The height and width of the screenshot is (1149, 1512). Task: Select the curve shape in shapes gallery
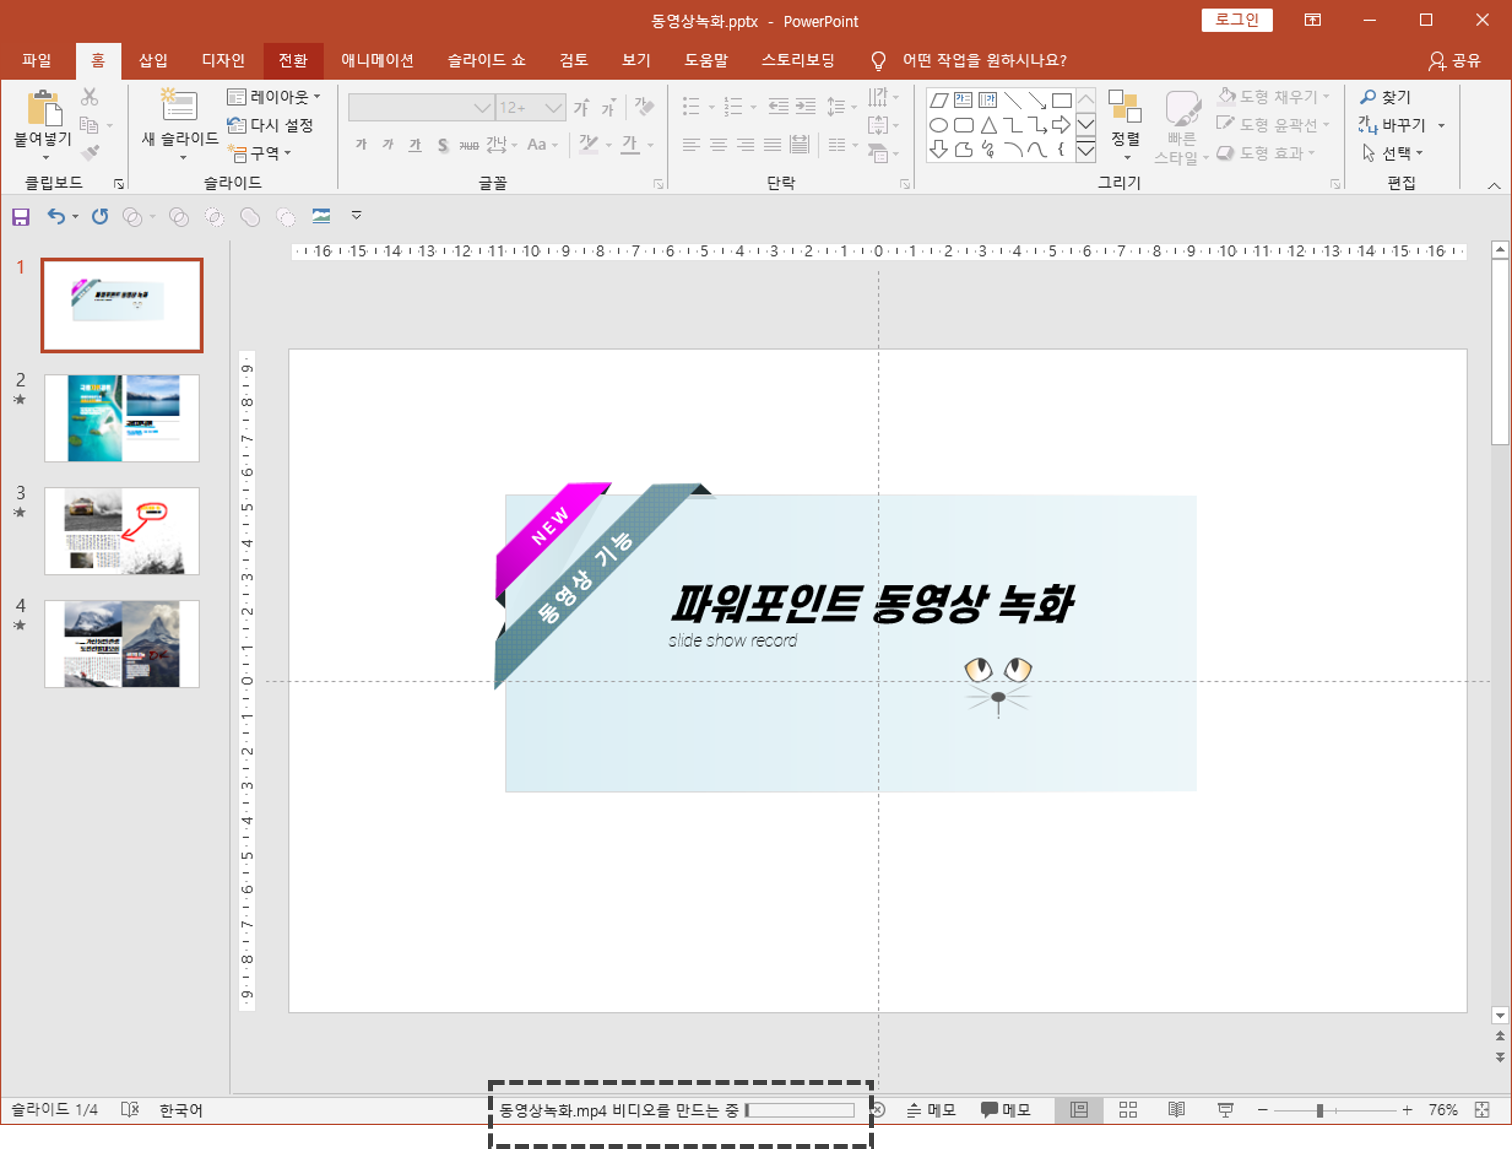click(1037, 149)
